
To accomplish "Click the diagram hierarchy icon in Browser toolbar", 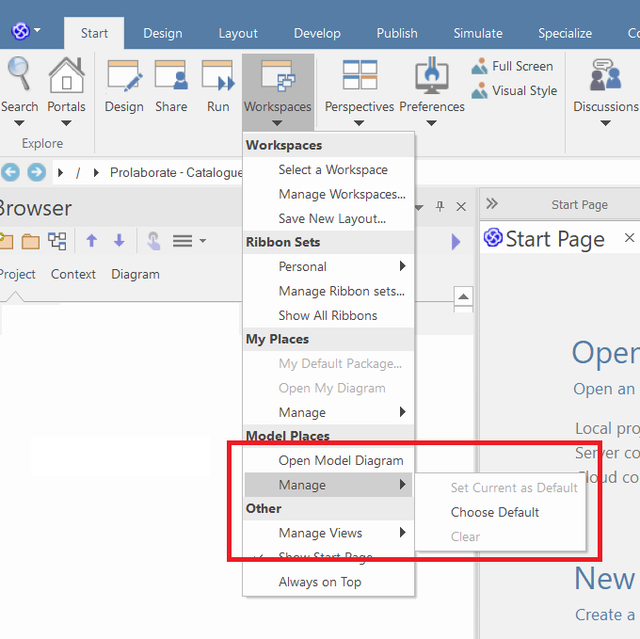I will tap(57, 241).
